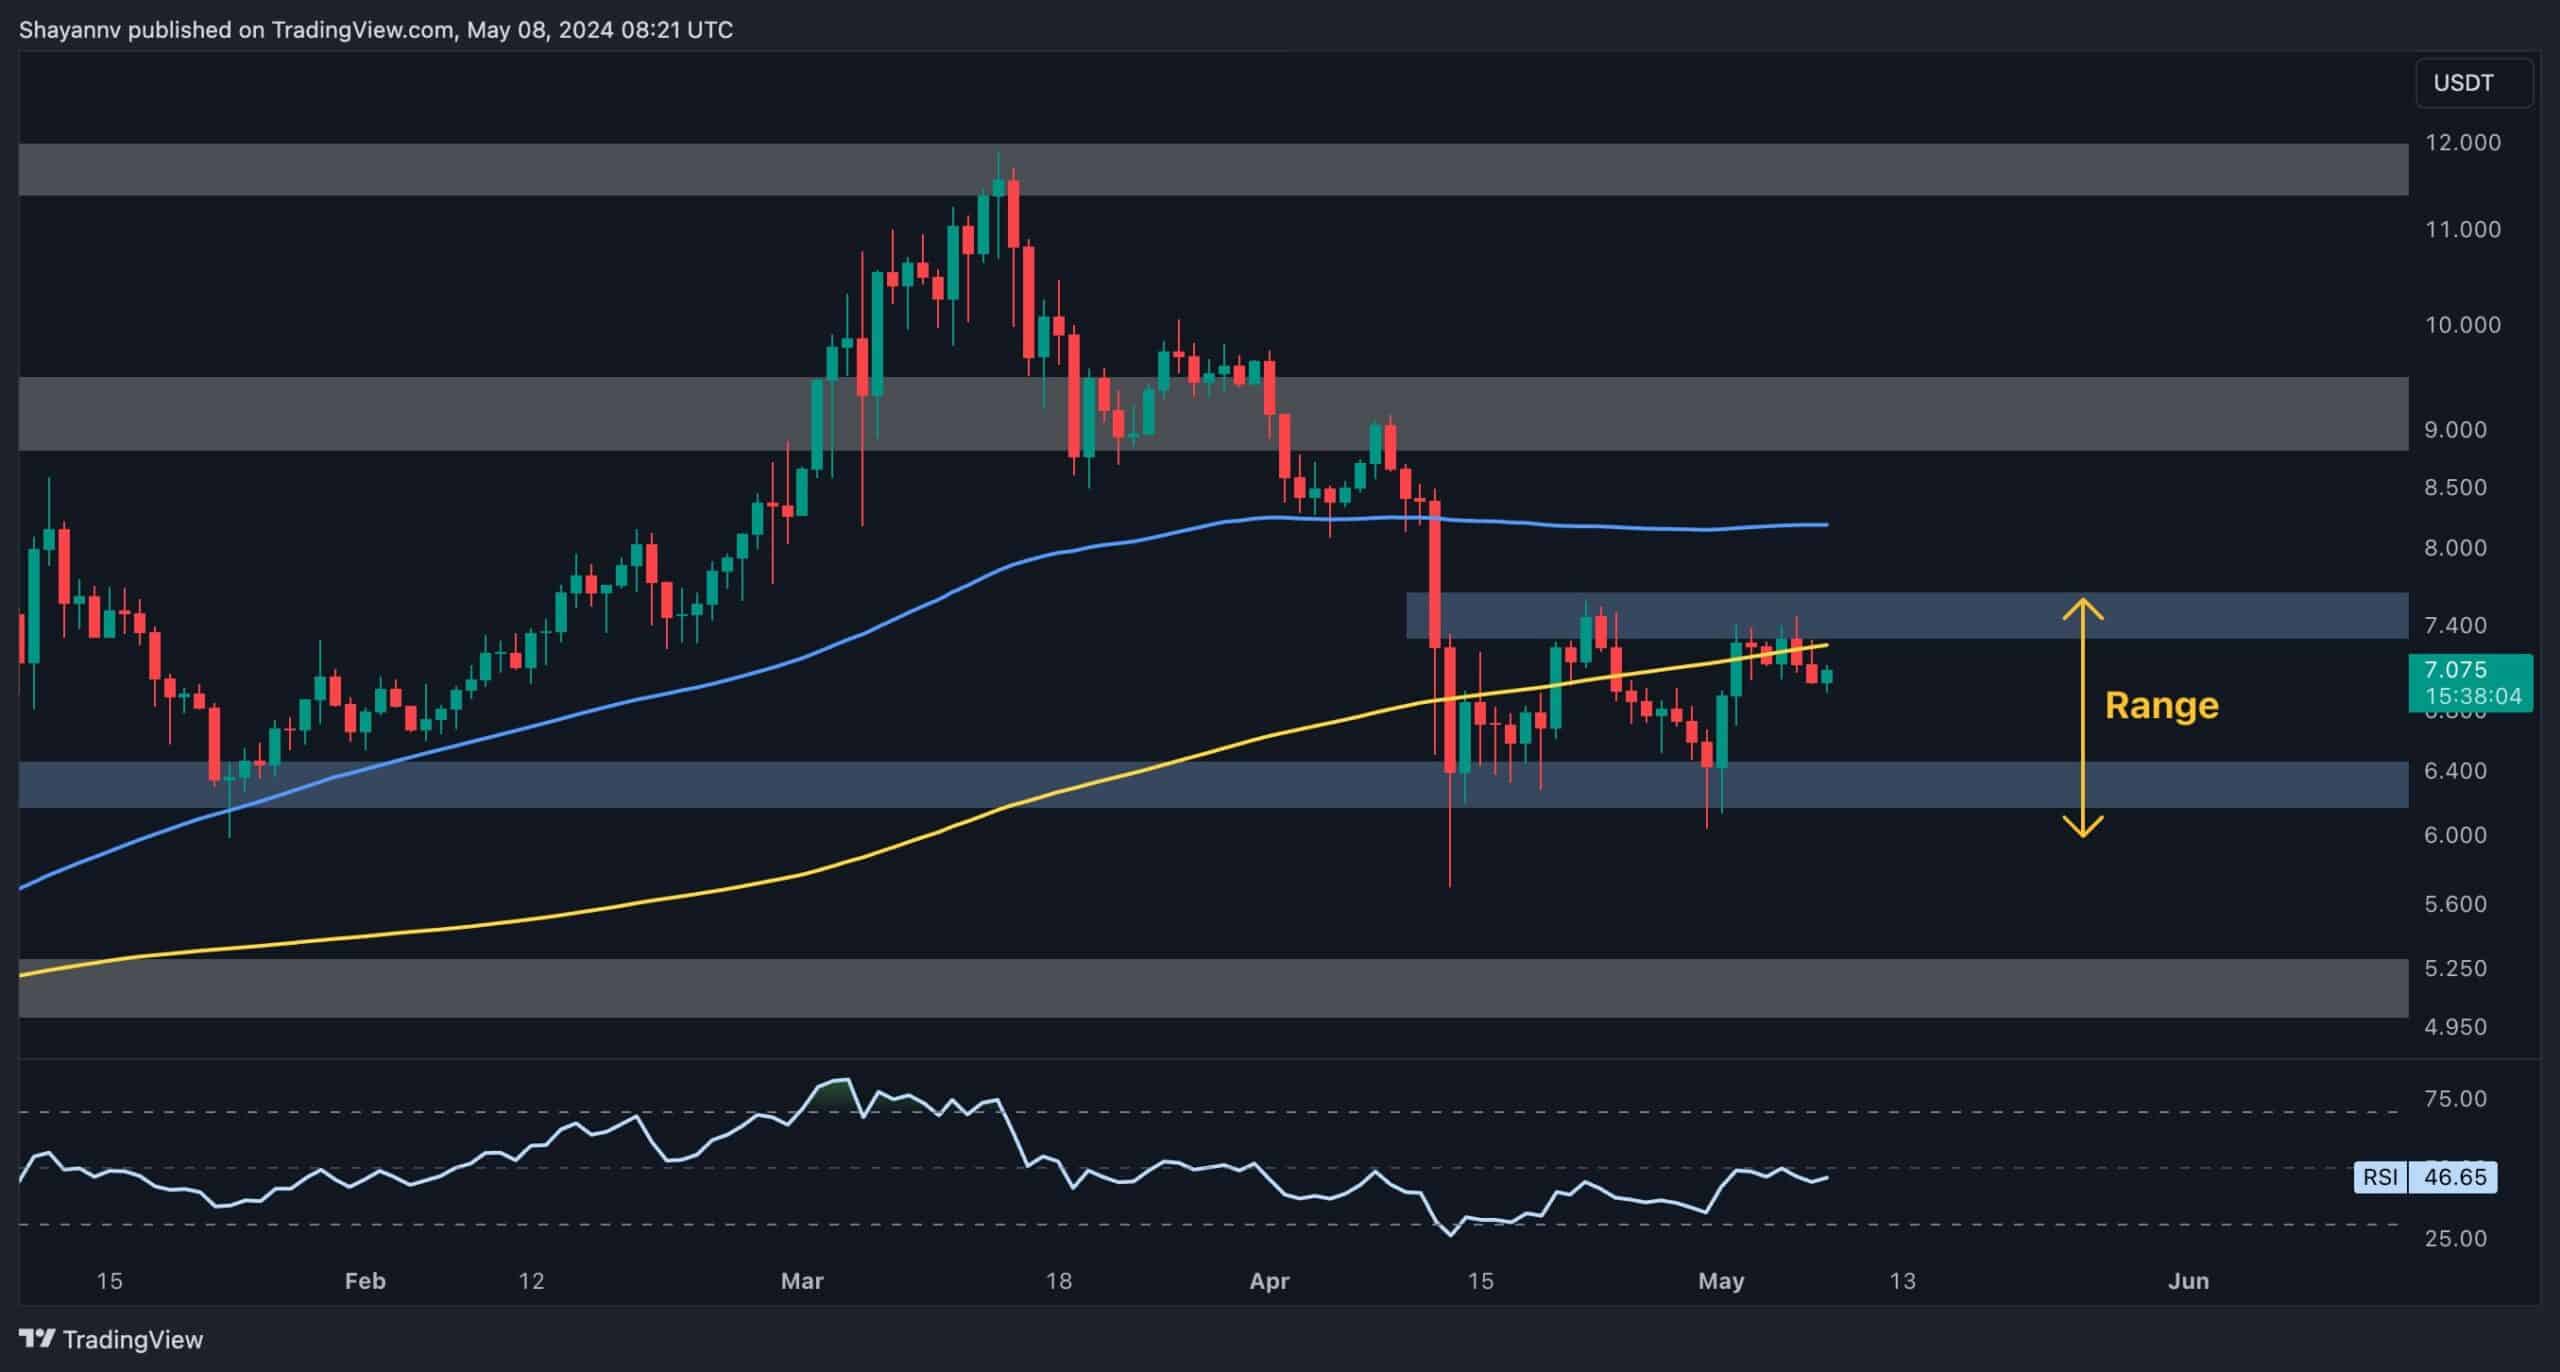Click the 5.600 price axis label
The image size is (2560, 1372).
coord(2454,904)
